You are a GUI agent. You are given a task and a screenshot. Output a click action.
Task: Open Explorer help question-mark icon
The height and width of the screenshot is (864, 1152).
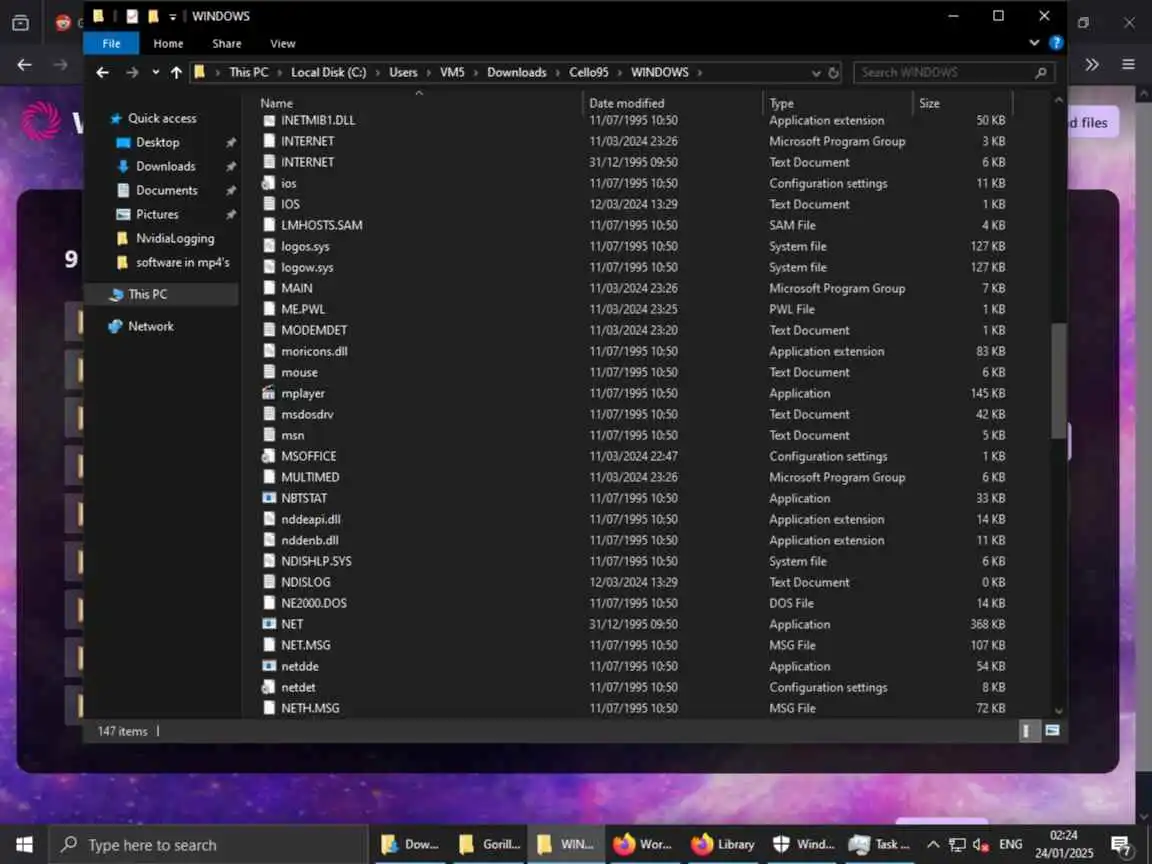(1056, 43)
